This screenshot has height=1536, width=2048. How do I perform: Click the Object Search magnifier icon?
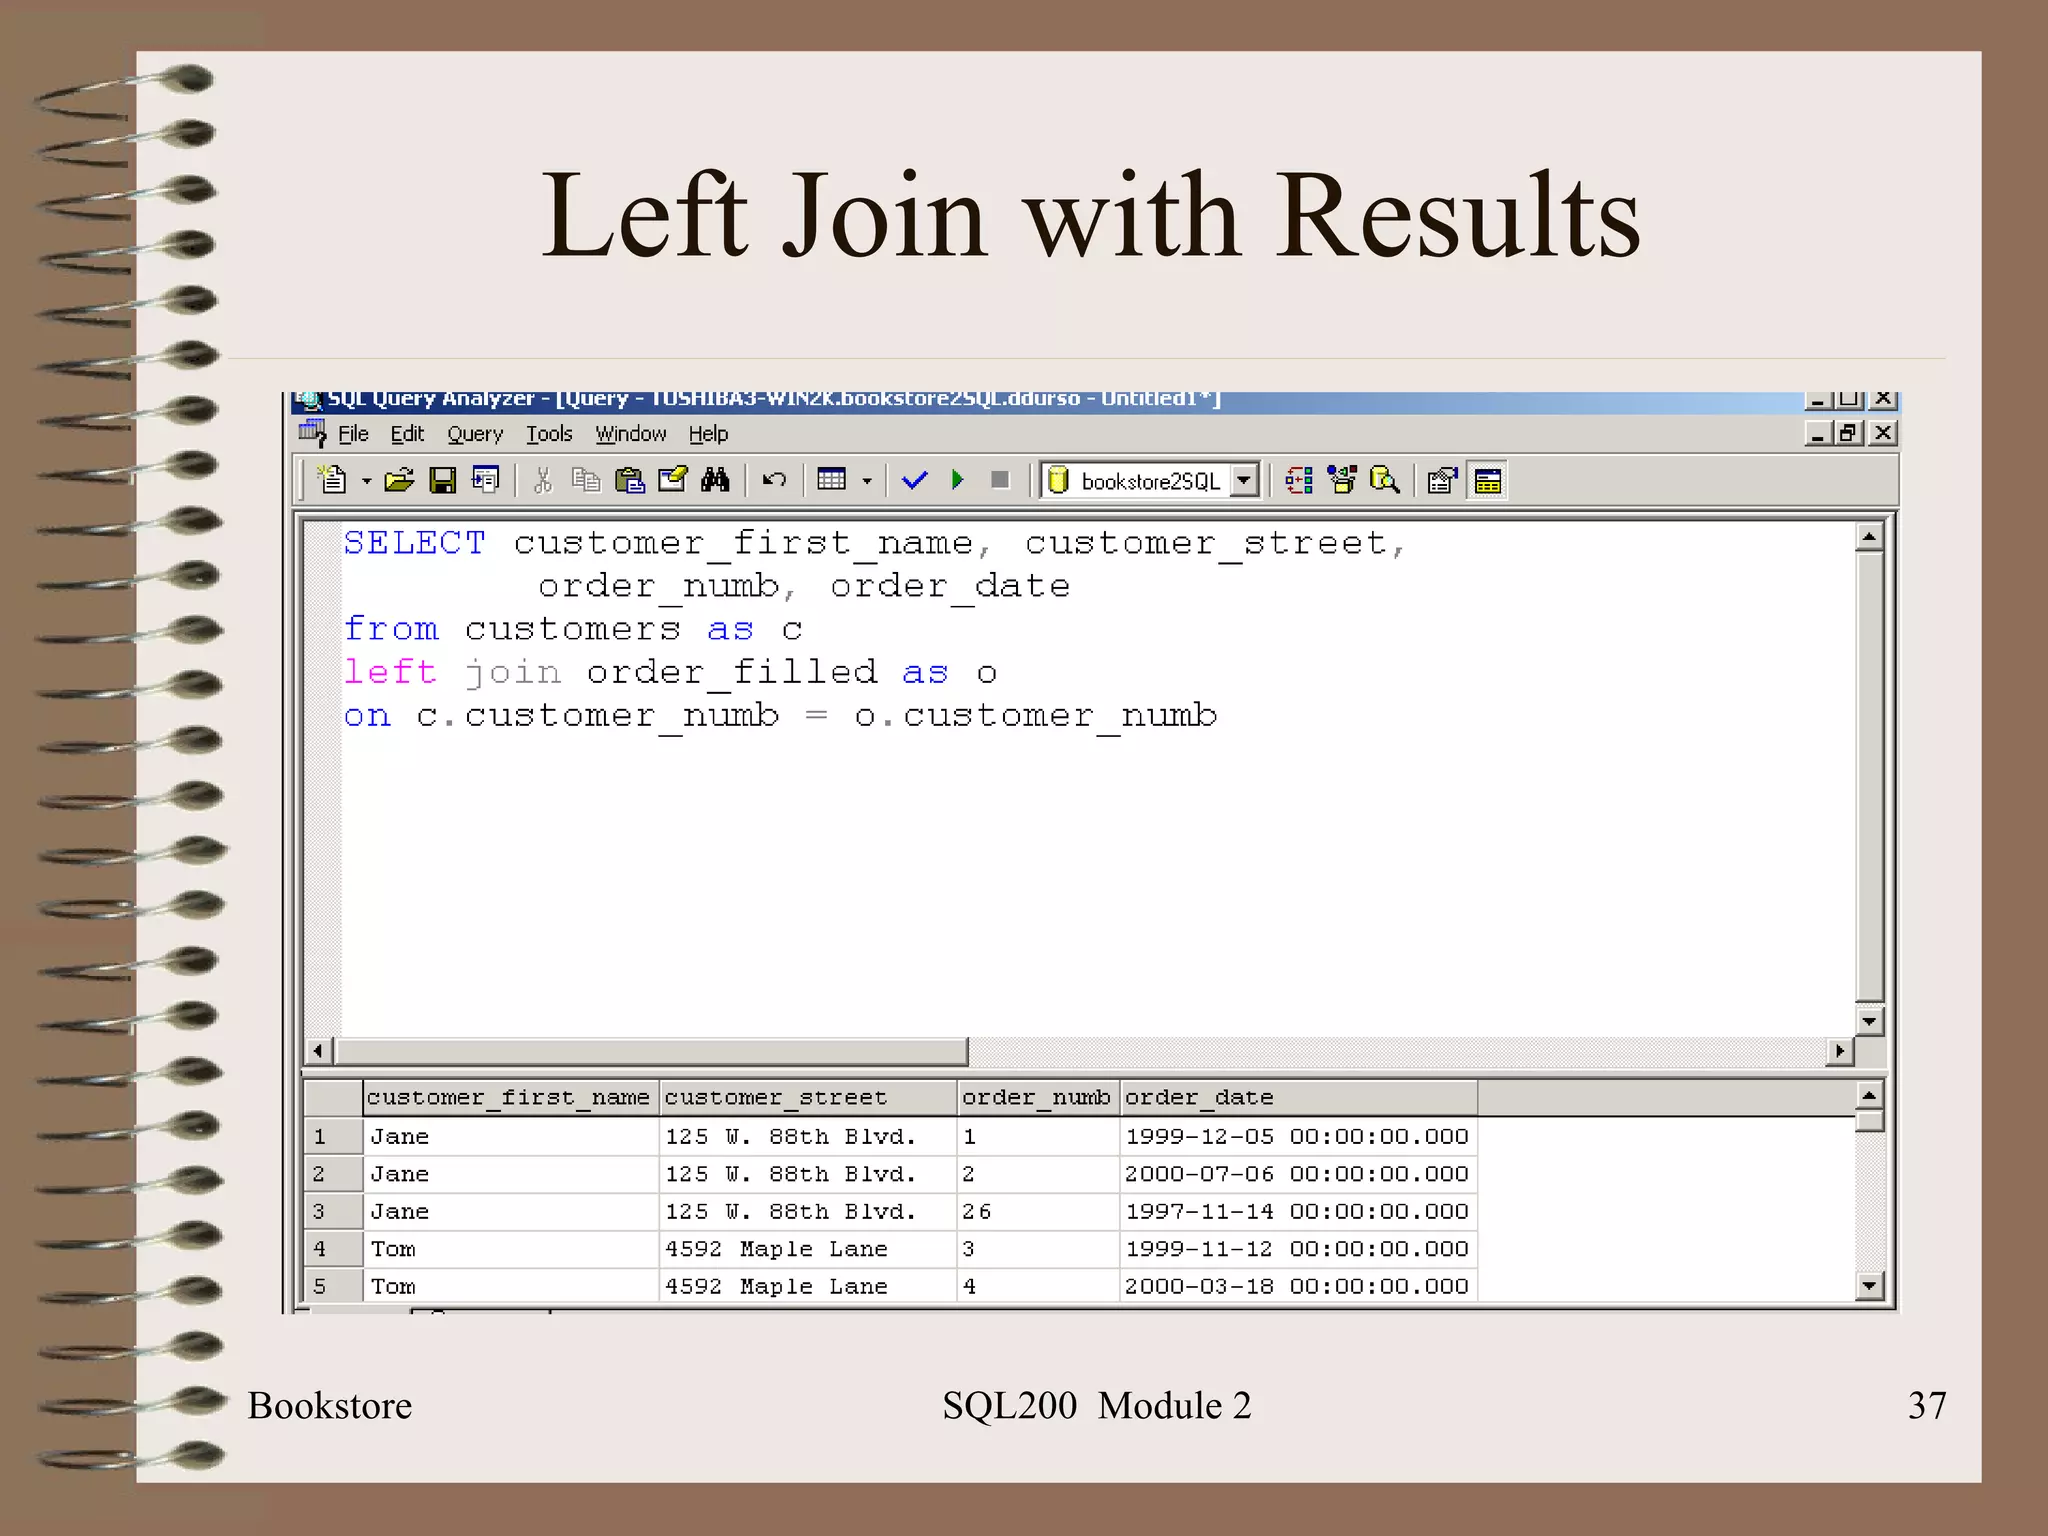click(x=1384, y=481)
